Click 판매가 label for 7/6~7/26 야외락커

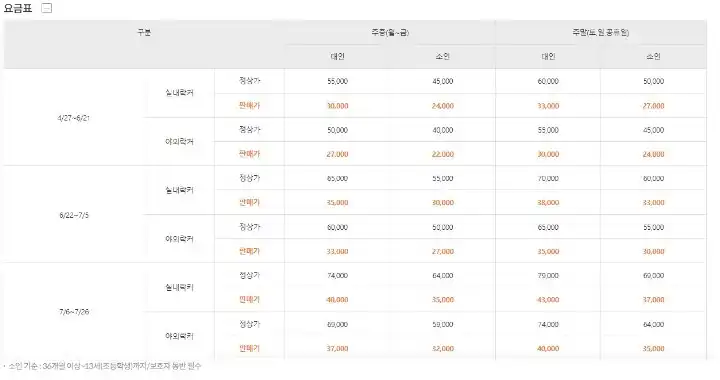pos(249,348)
